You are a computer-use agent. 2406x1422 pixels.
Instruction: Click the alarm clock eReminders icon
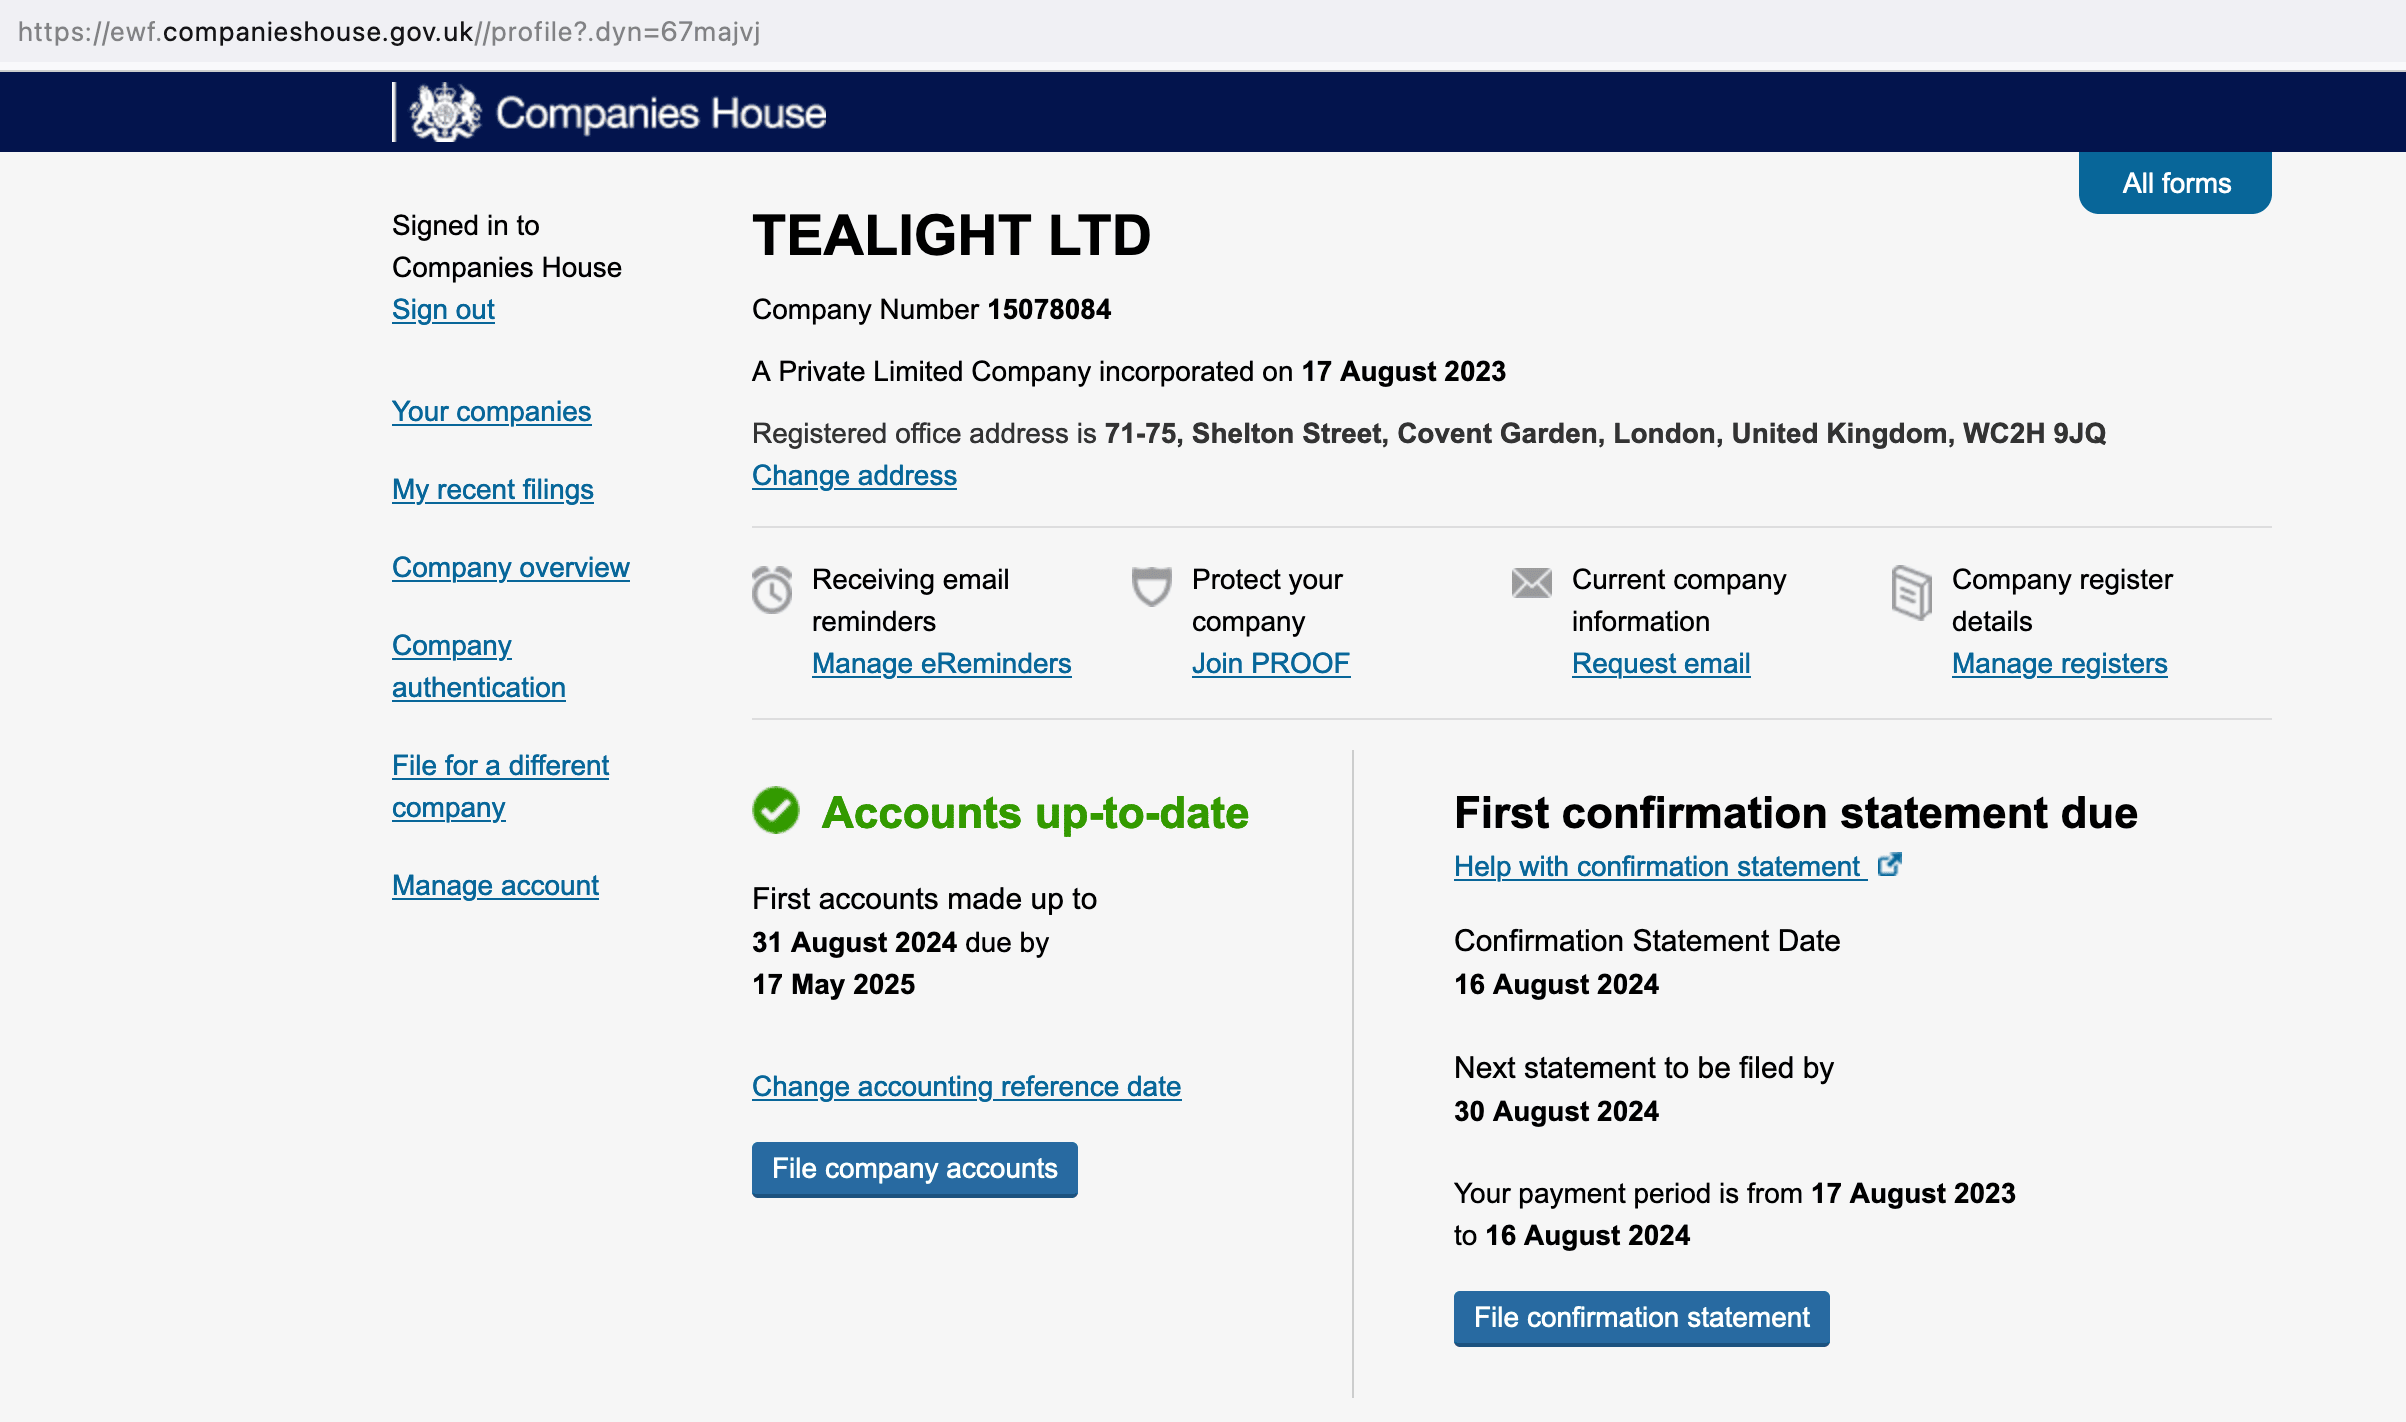pos(771,589)
